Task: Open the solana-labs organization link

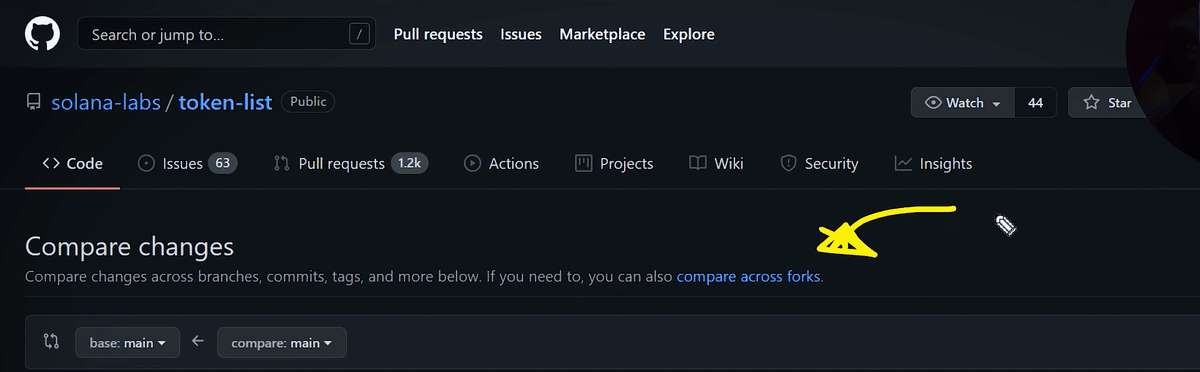Action: coord(106,102)
